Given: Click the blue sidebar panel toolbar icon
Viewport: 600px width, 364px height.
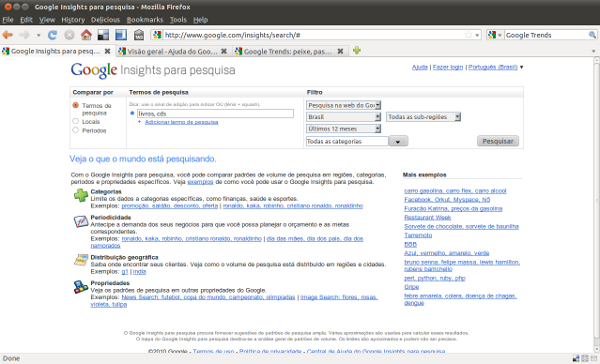Looking at the screenshot, I should (121, 35).
